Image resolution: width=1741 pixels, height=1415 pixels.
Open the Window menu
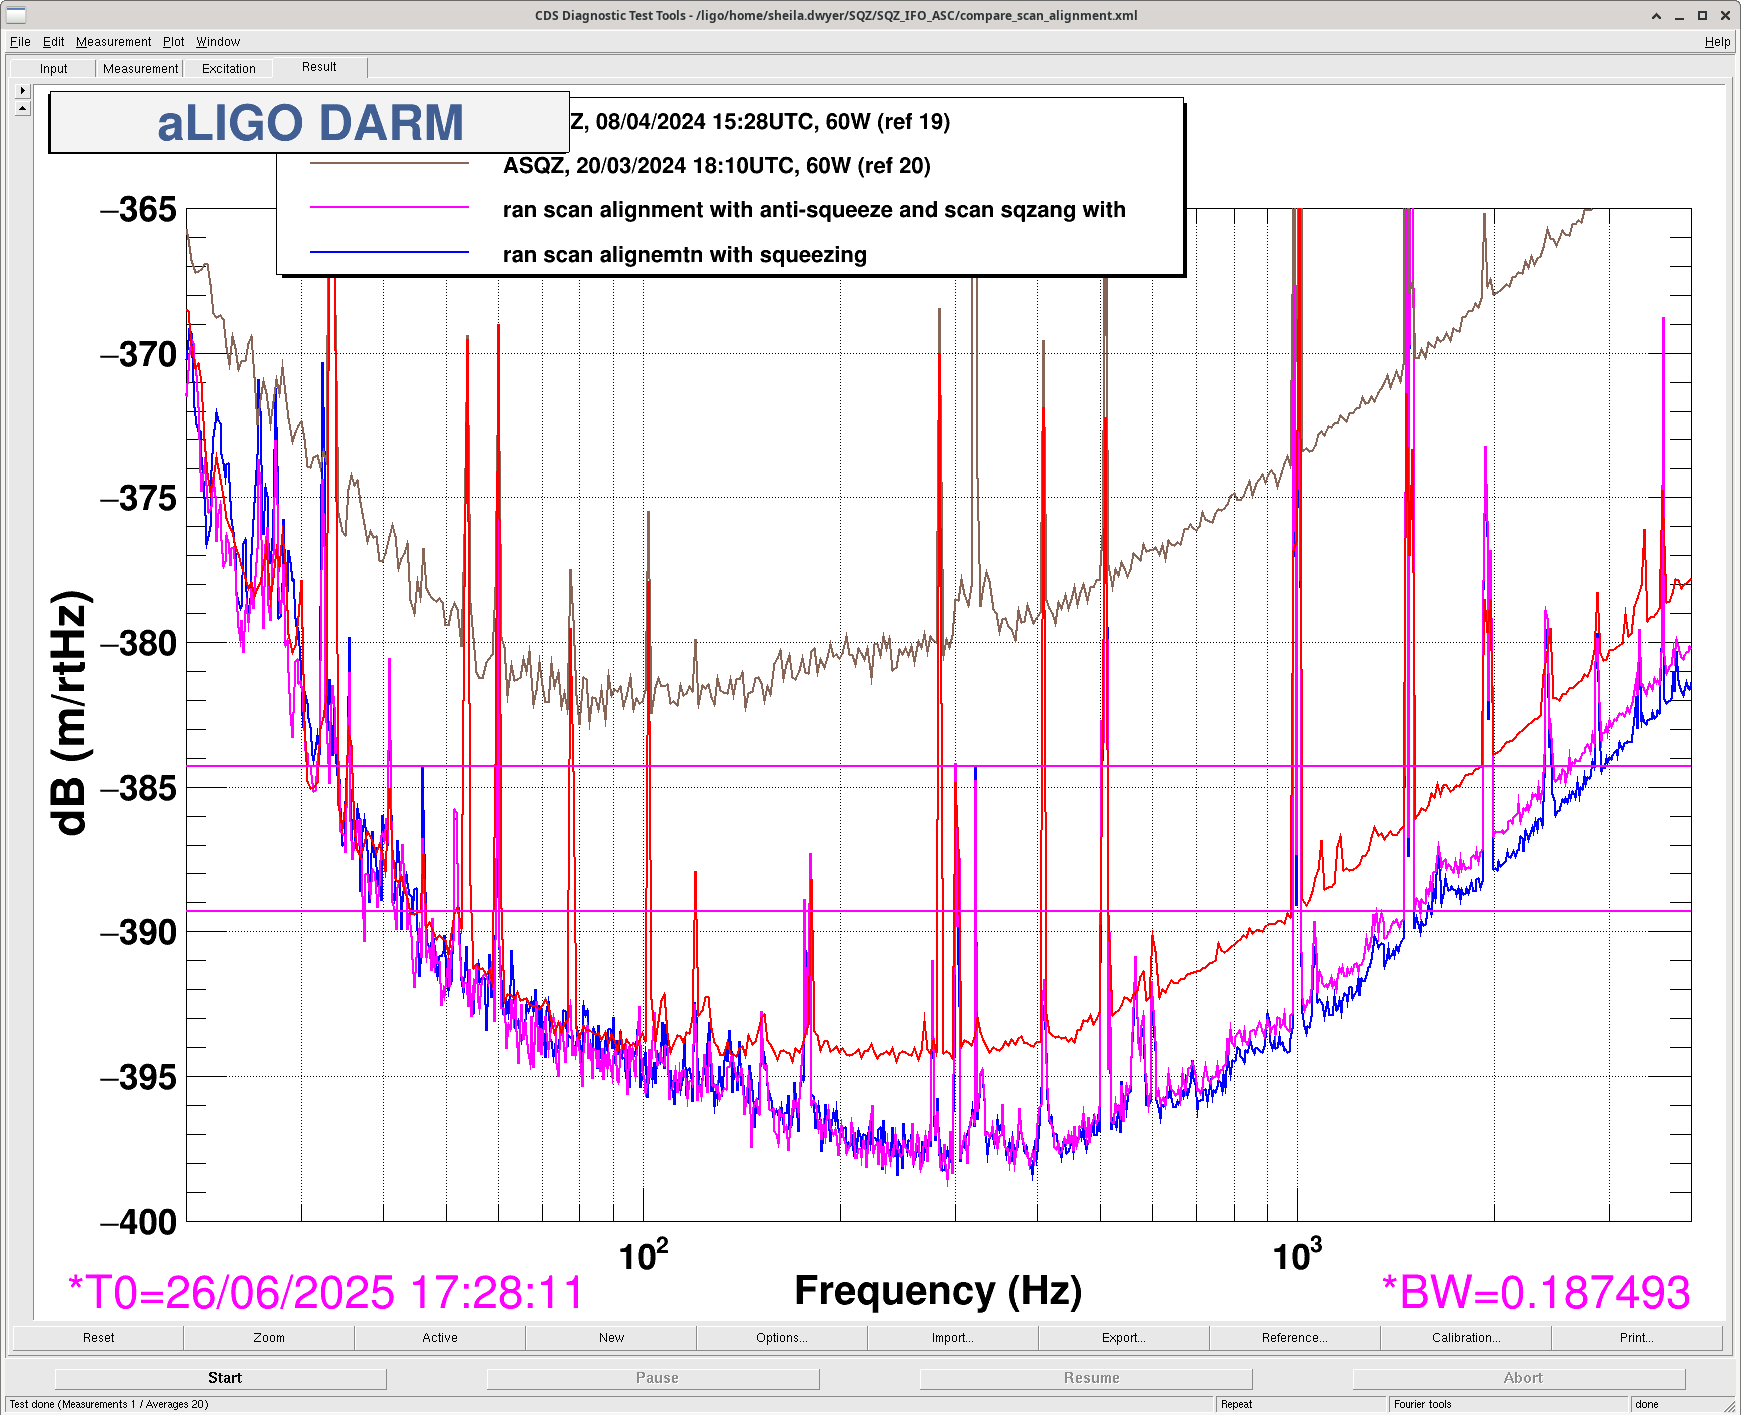[218, 42]
